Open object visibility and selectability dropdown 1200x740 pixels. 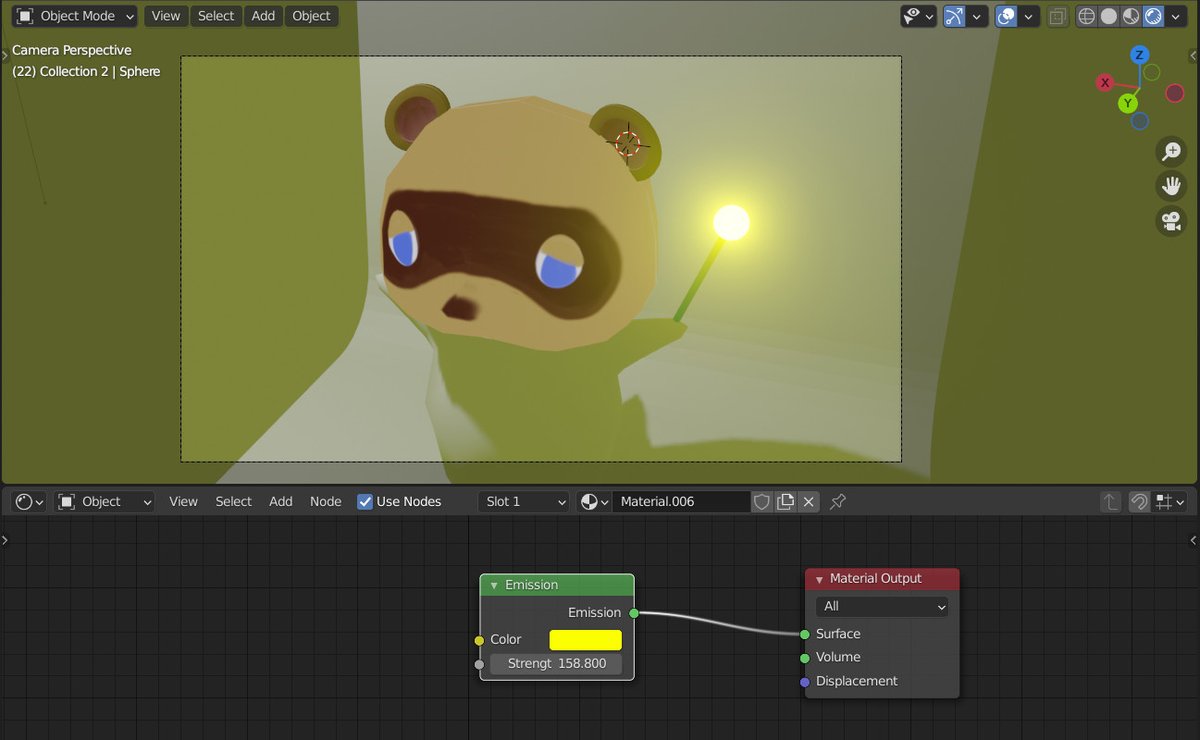[918, 16]
